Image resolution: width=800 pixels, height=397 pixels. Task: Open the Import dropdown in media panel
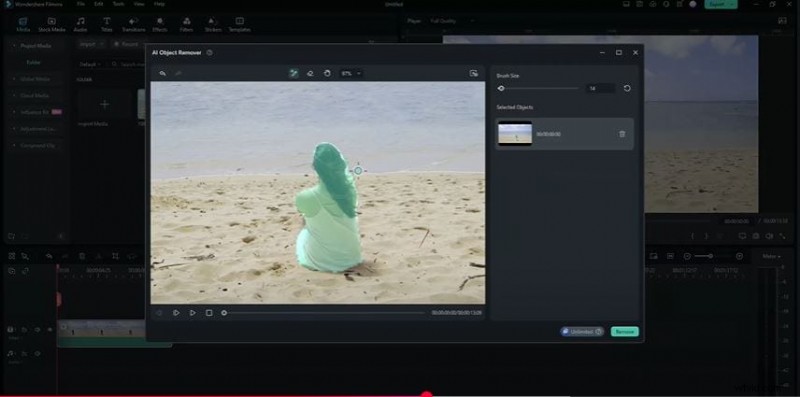(x=91, y=44)
